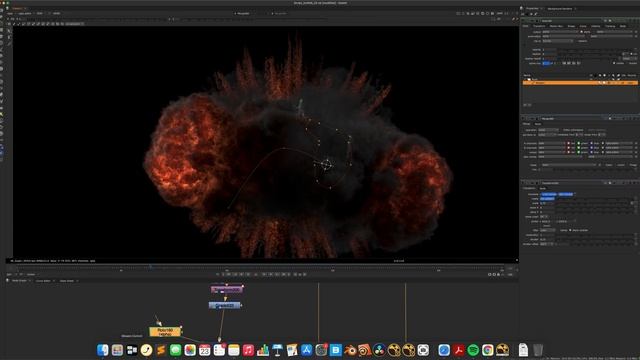This screenshot has height=360, width=640.
Task: Open Sublime Text from the dock
Action: pos(161,350)
